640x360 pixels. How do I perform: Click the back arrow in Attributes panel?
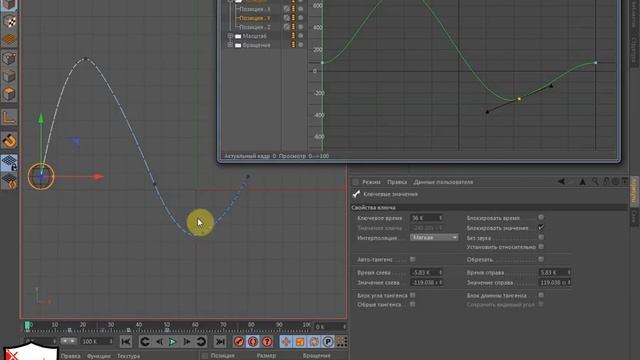click(562, 182)
